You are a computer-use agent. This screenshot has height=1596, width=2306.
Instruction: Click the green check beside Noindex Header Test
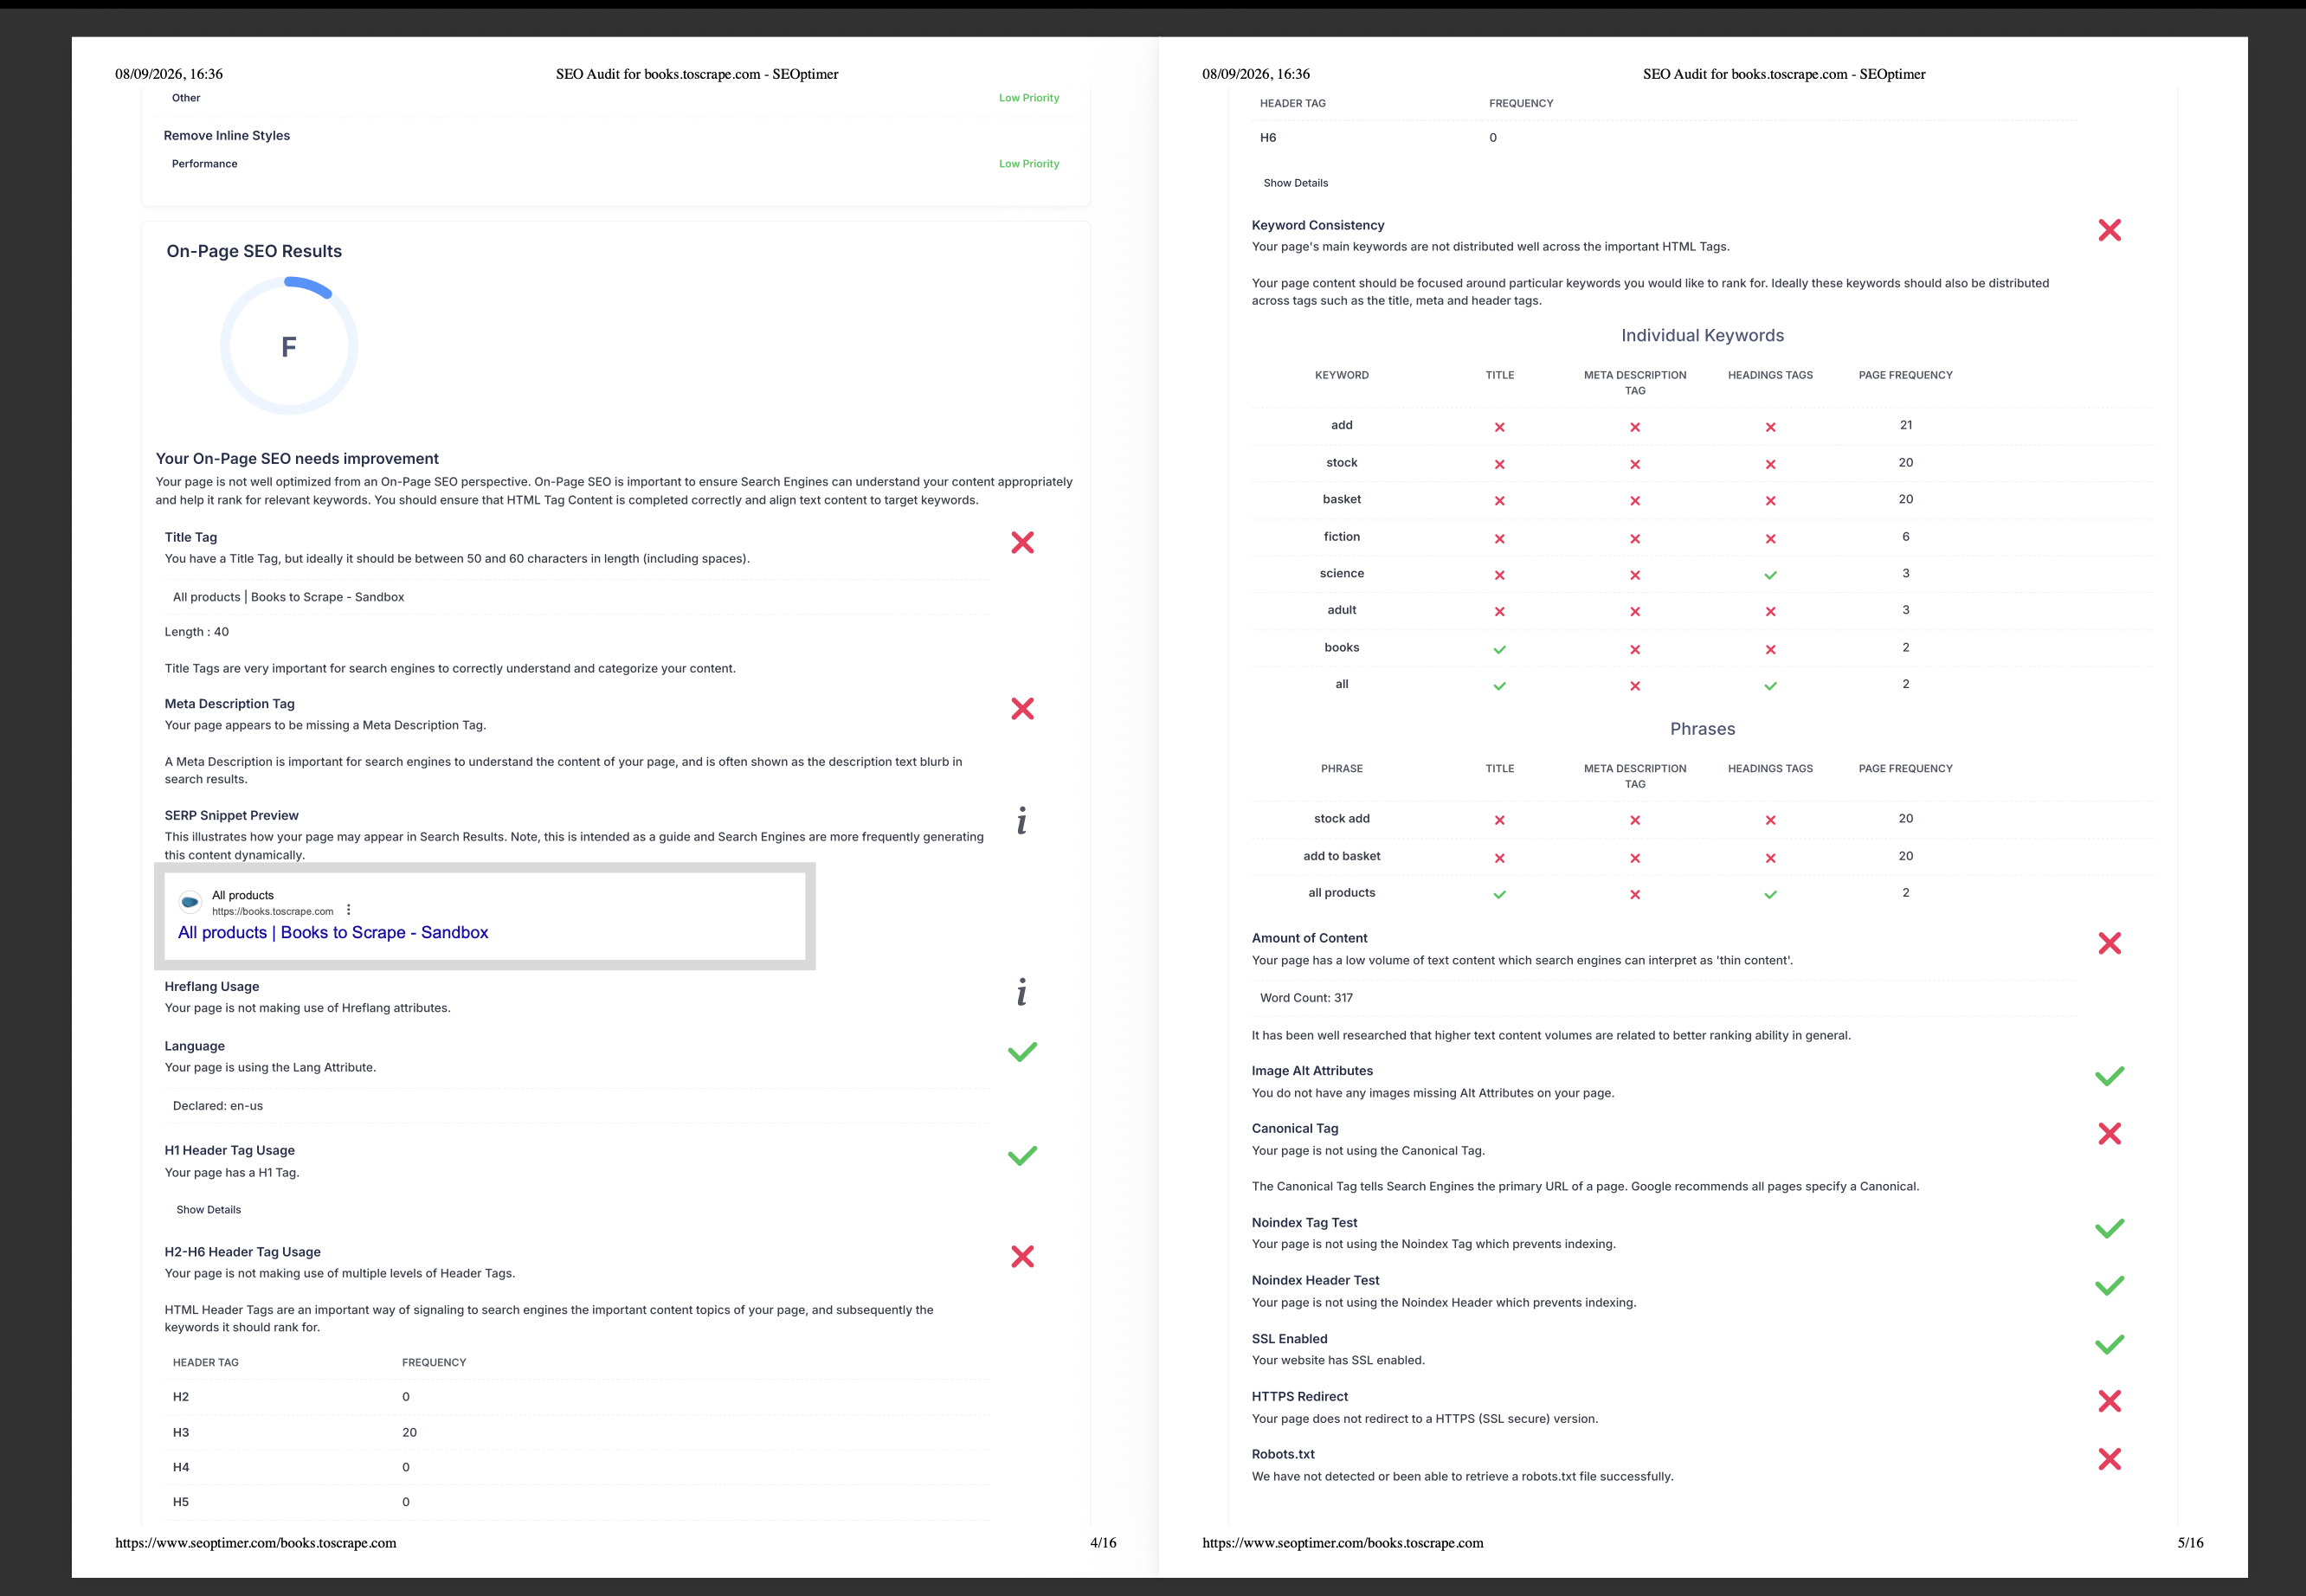click(x=2110, y=1285)
